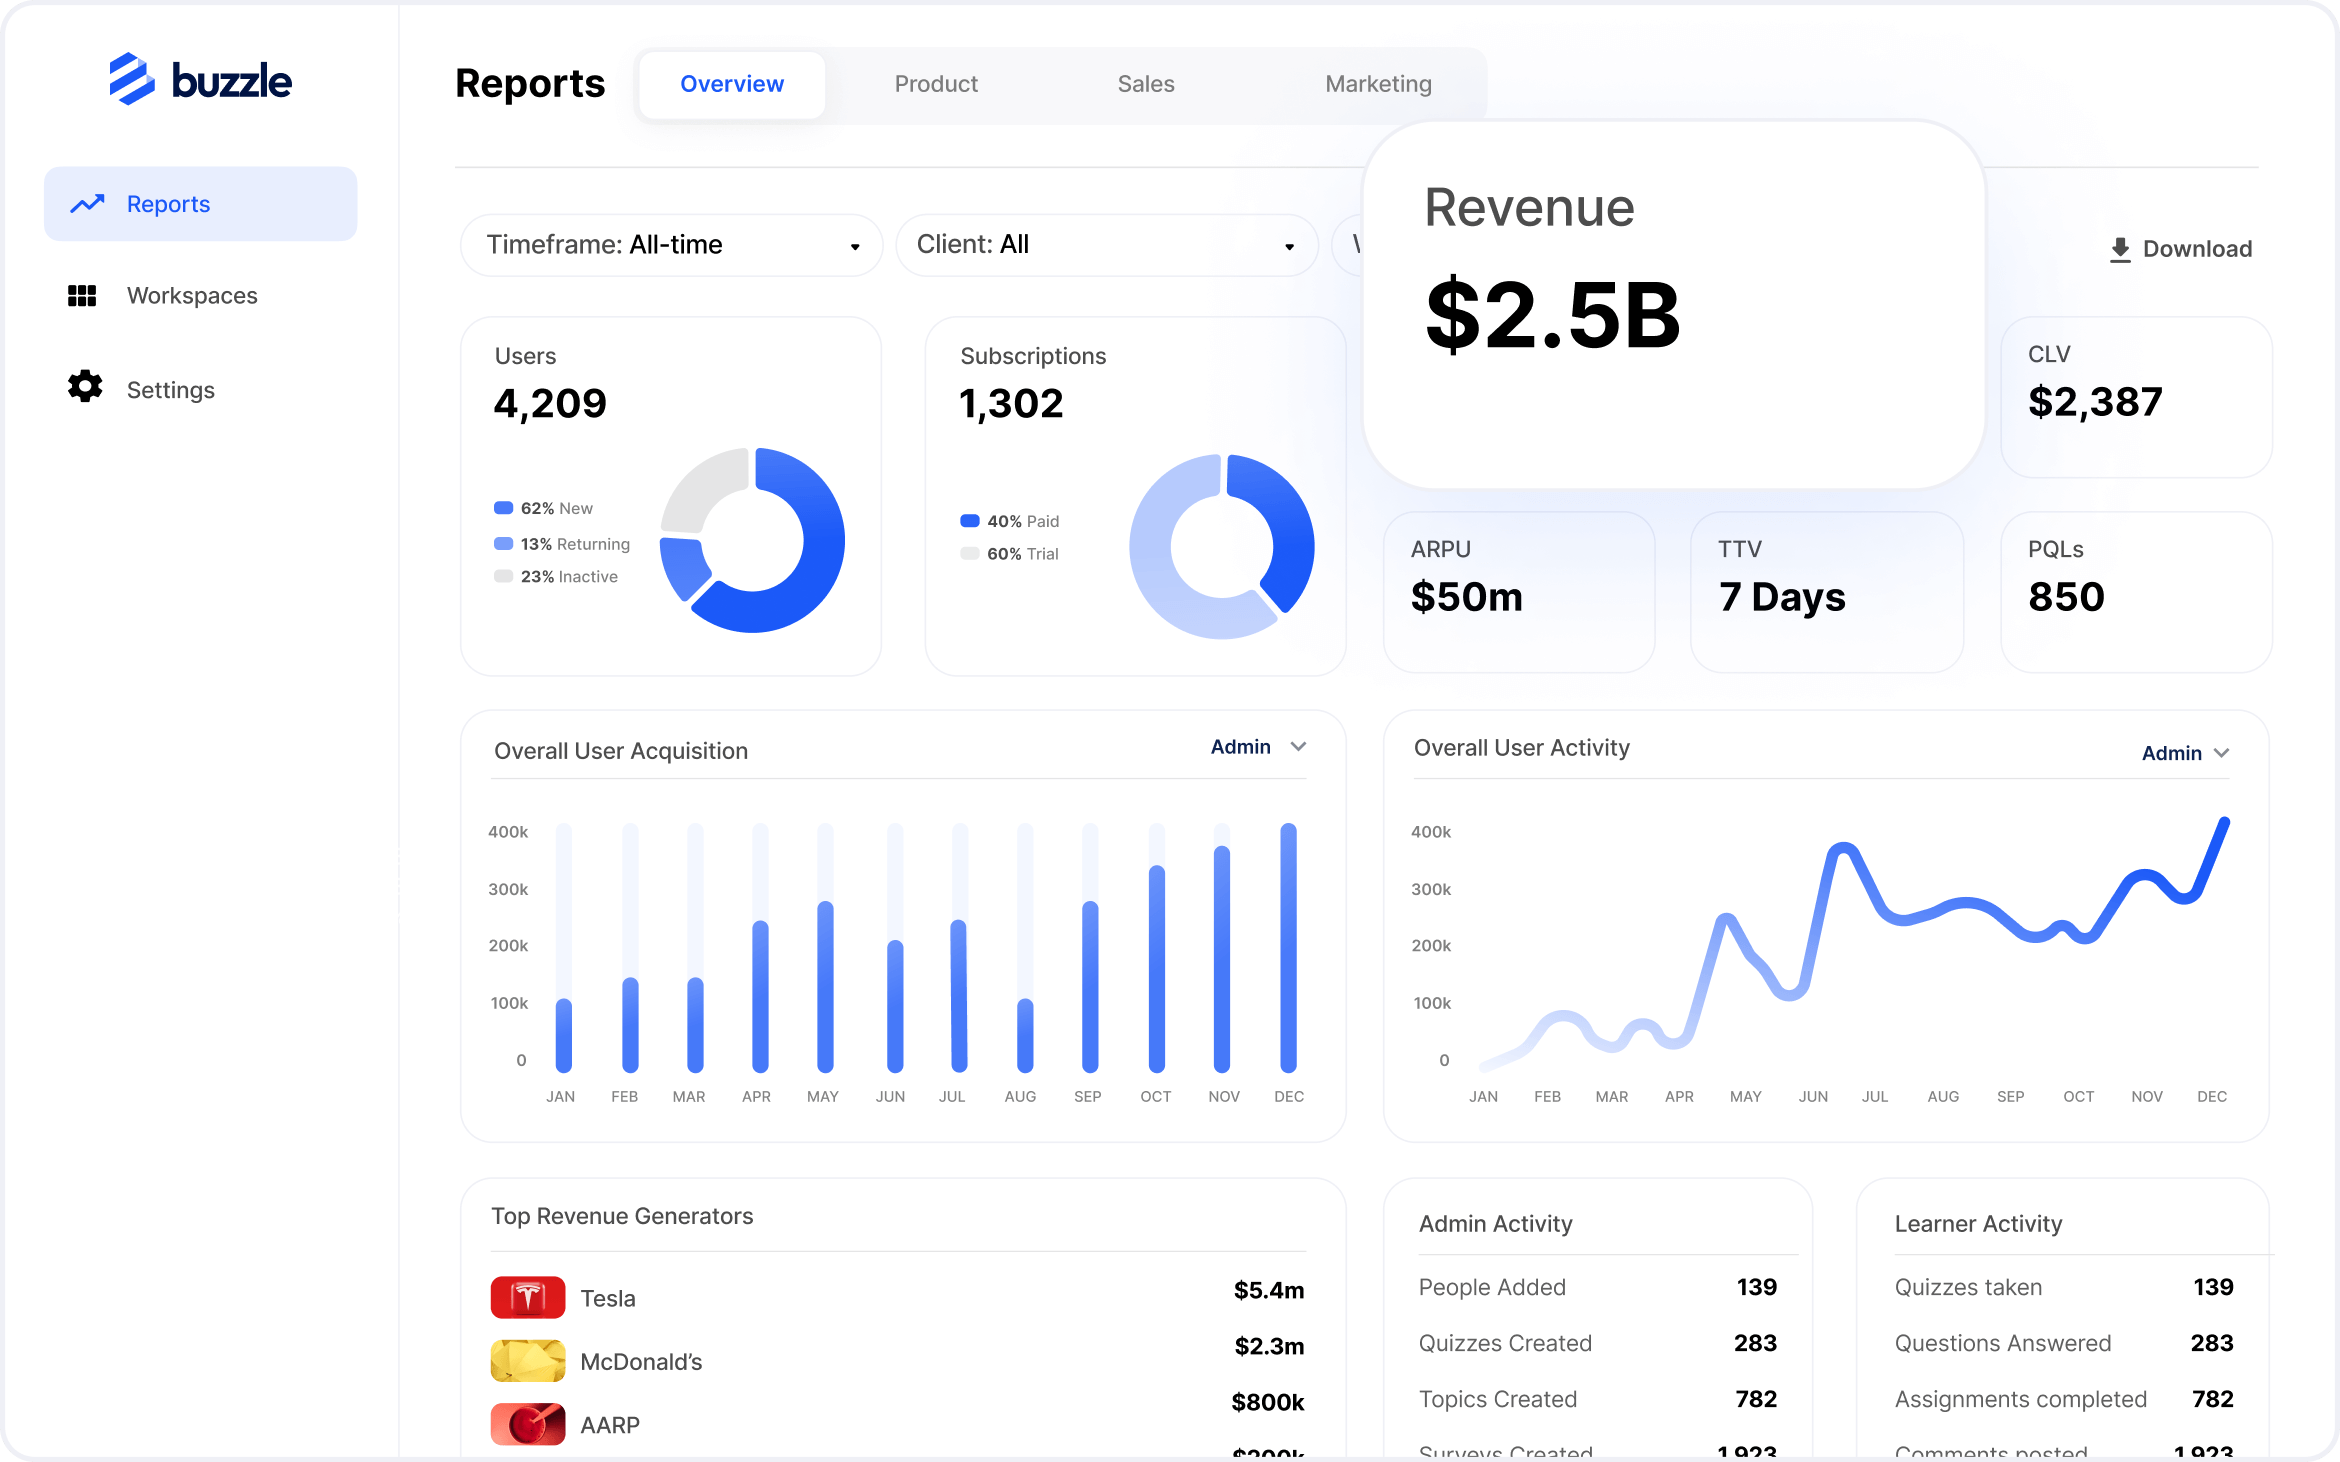This screenshot has height=1462, width=2340.
Task: Open the Marketing tab
Action: click(x=1378, y=84)
